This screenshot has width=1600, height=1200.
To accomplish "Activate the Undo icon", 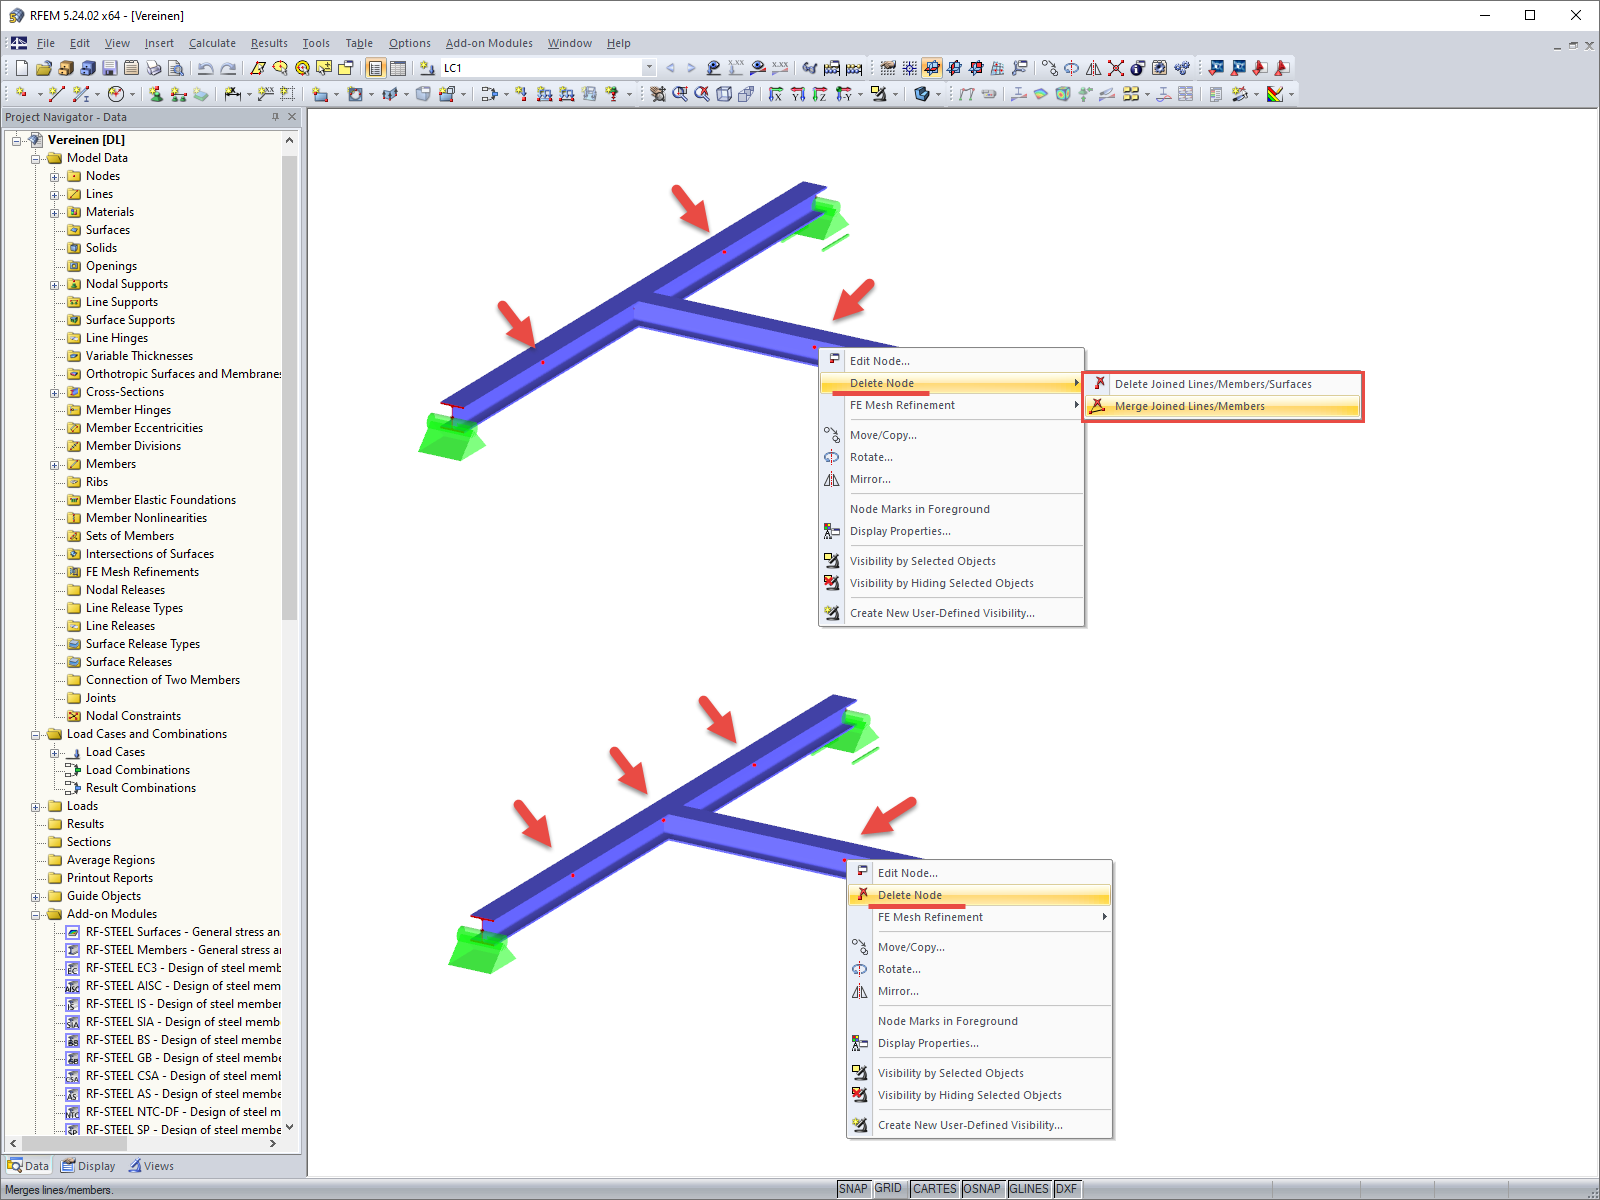I will (206, 68).
